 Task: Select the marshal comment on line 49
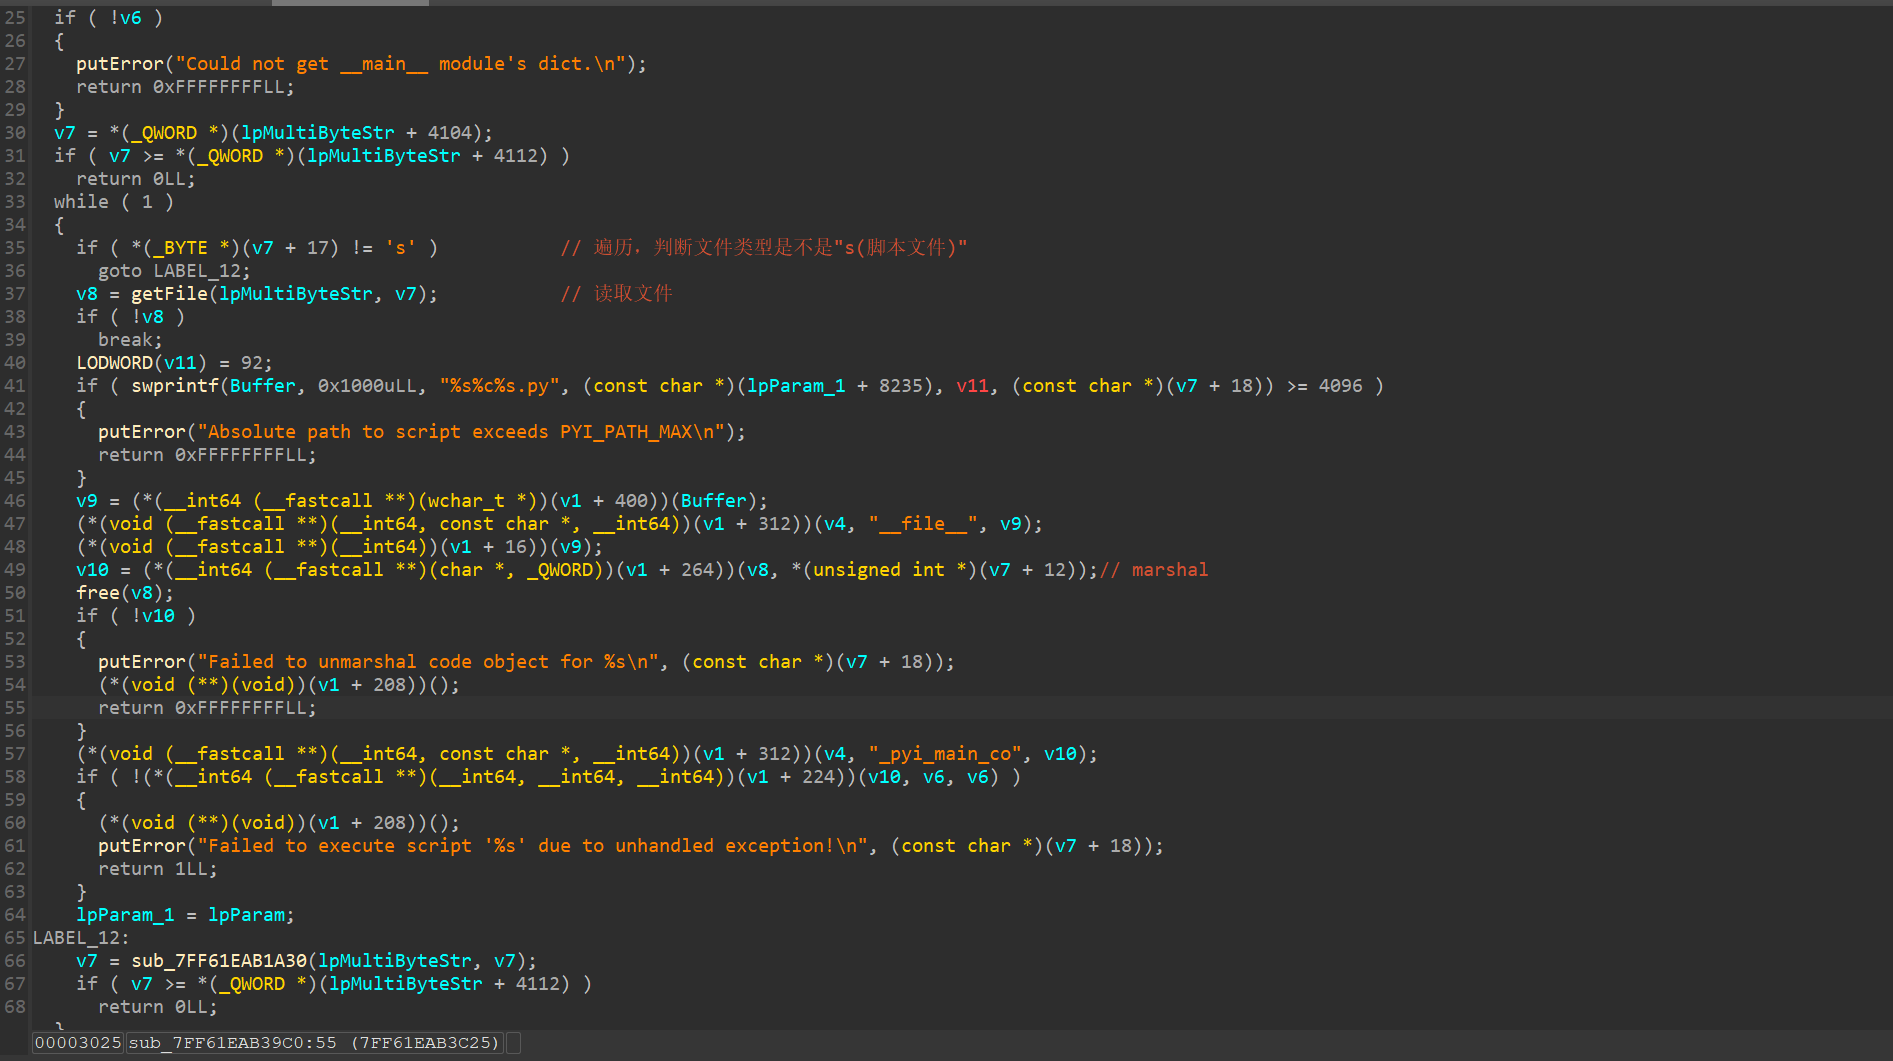tap(1158, 570)
